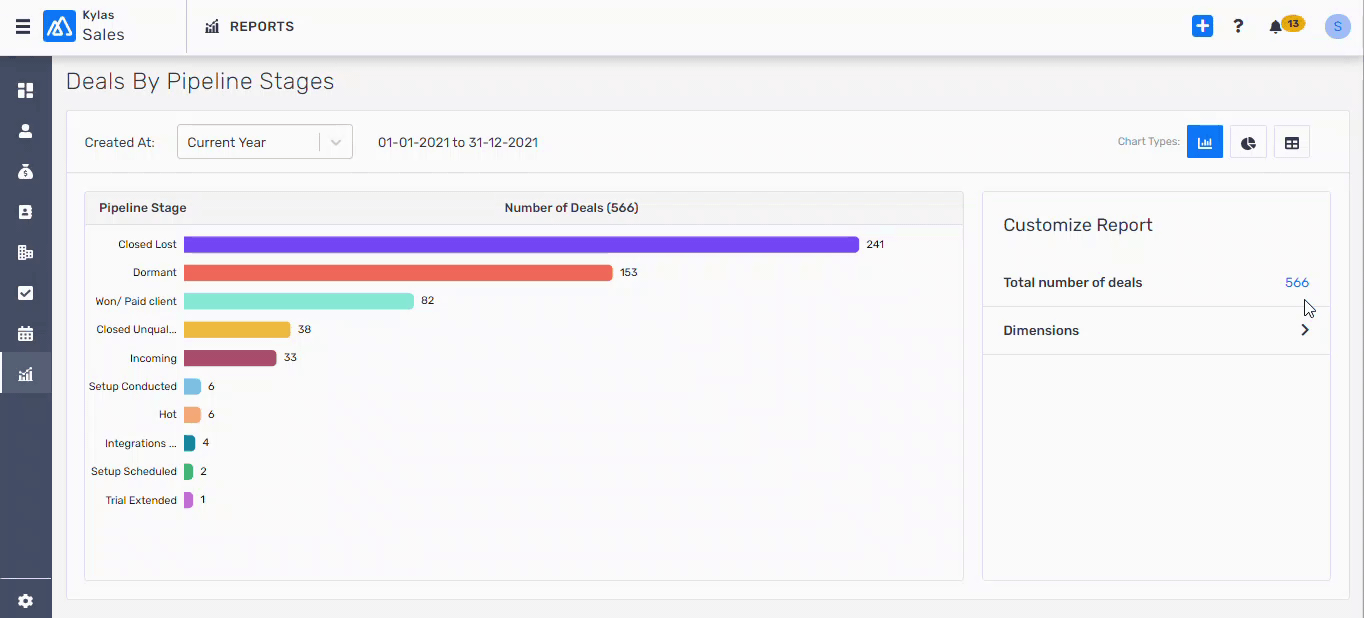Click the blue plus quick-add button
This screenshot has width=1364, height=618.
click(x=1202, y=27)
